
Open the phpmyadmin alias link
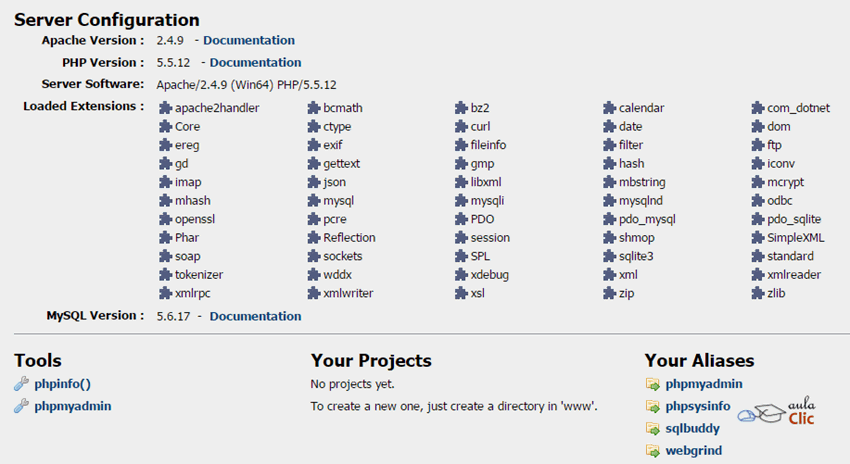[704, 384]
